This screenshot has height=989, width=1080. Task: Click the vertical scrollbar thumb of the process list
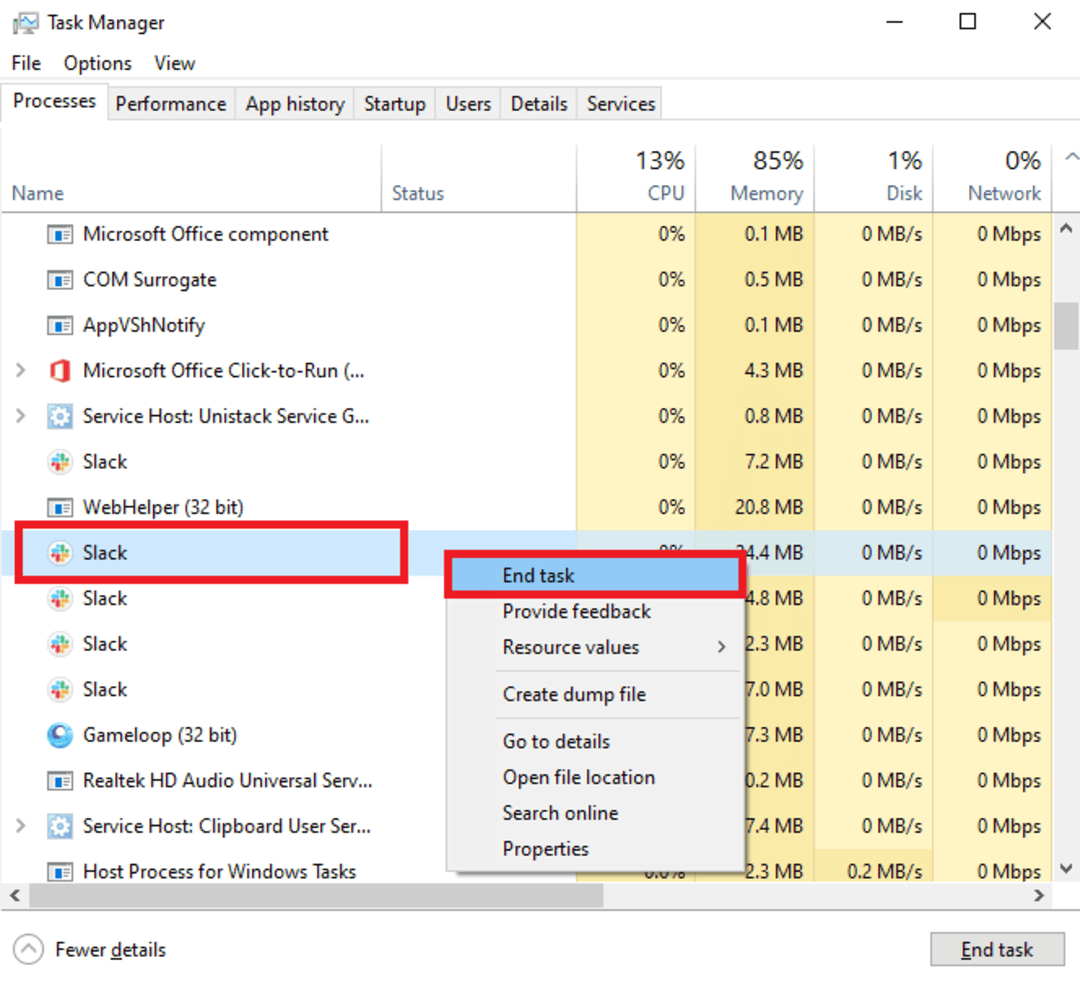coord(1066,326)
